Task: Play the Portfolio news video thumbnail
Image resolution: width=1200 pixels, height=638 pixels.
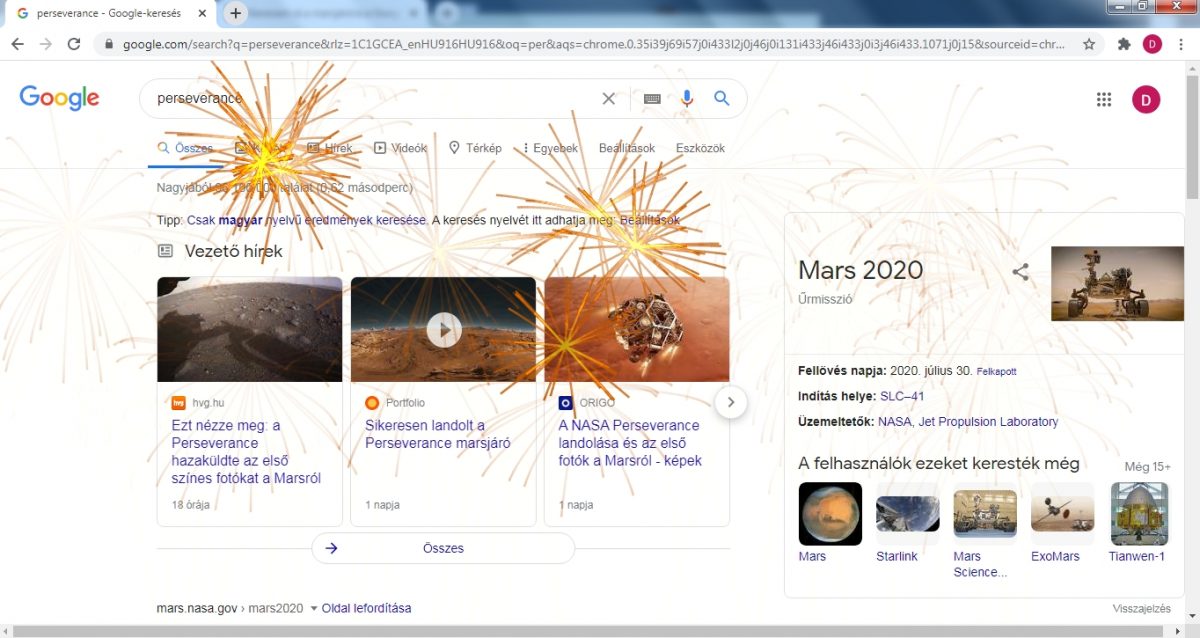Action: click(443, 329)
